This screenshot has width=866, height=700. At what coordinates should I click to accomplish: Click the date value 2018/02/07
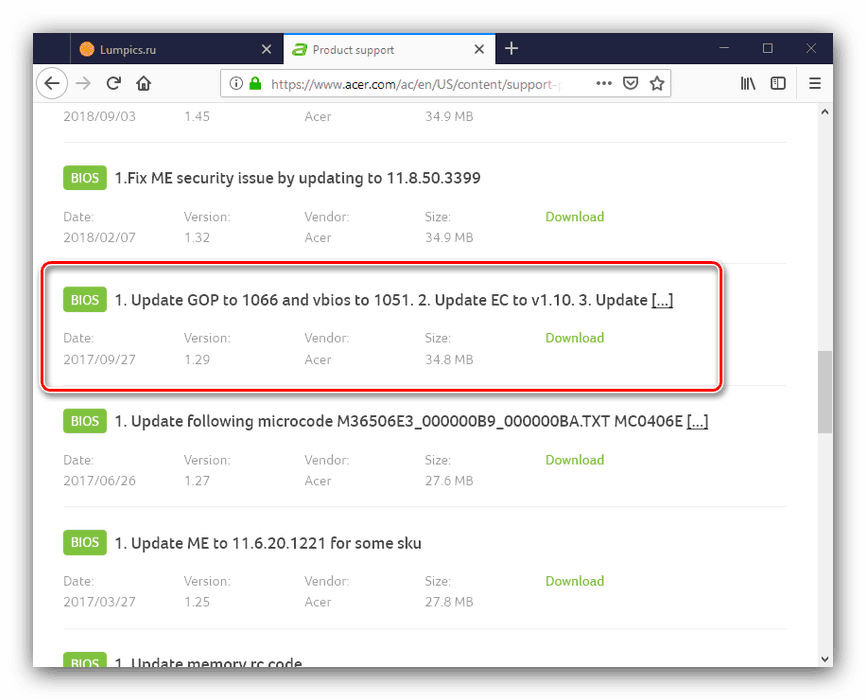tap(99, 238)
